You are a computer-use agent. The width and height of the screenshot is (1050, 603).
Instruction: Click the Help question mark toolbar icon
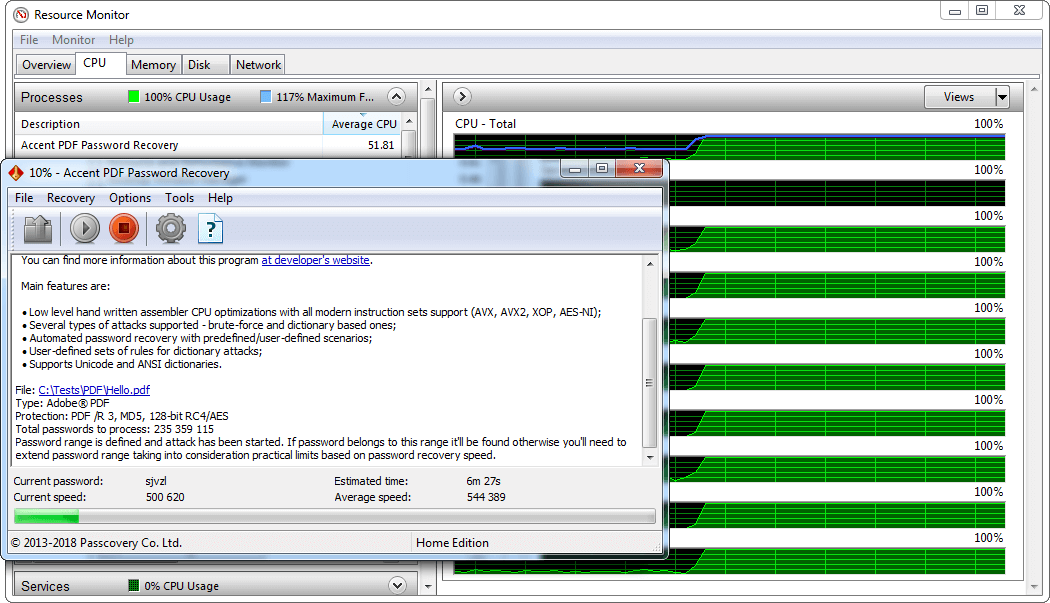pyautogui.click(x=210, y=229)
